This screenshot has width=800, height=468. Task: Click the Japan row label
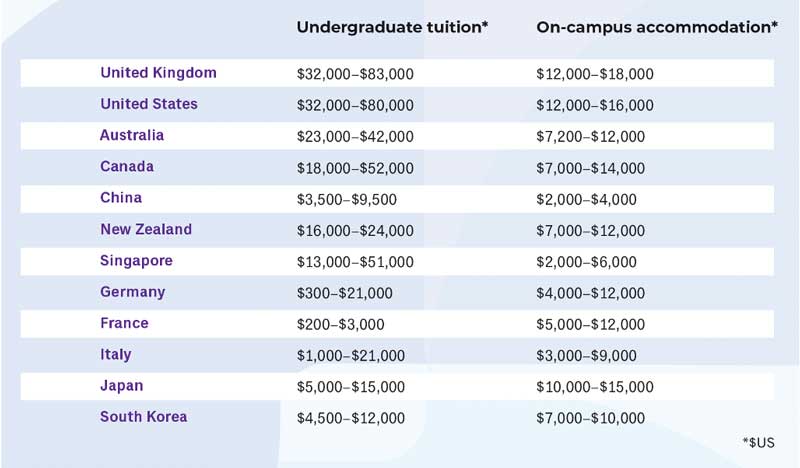(122, 385)
